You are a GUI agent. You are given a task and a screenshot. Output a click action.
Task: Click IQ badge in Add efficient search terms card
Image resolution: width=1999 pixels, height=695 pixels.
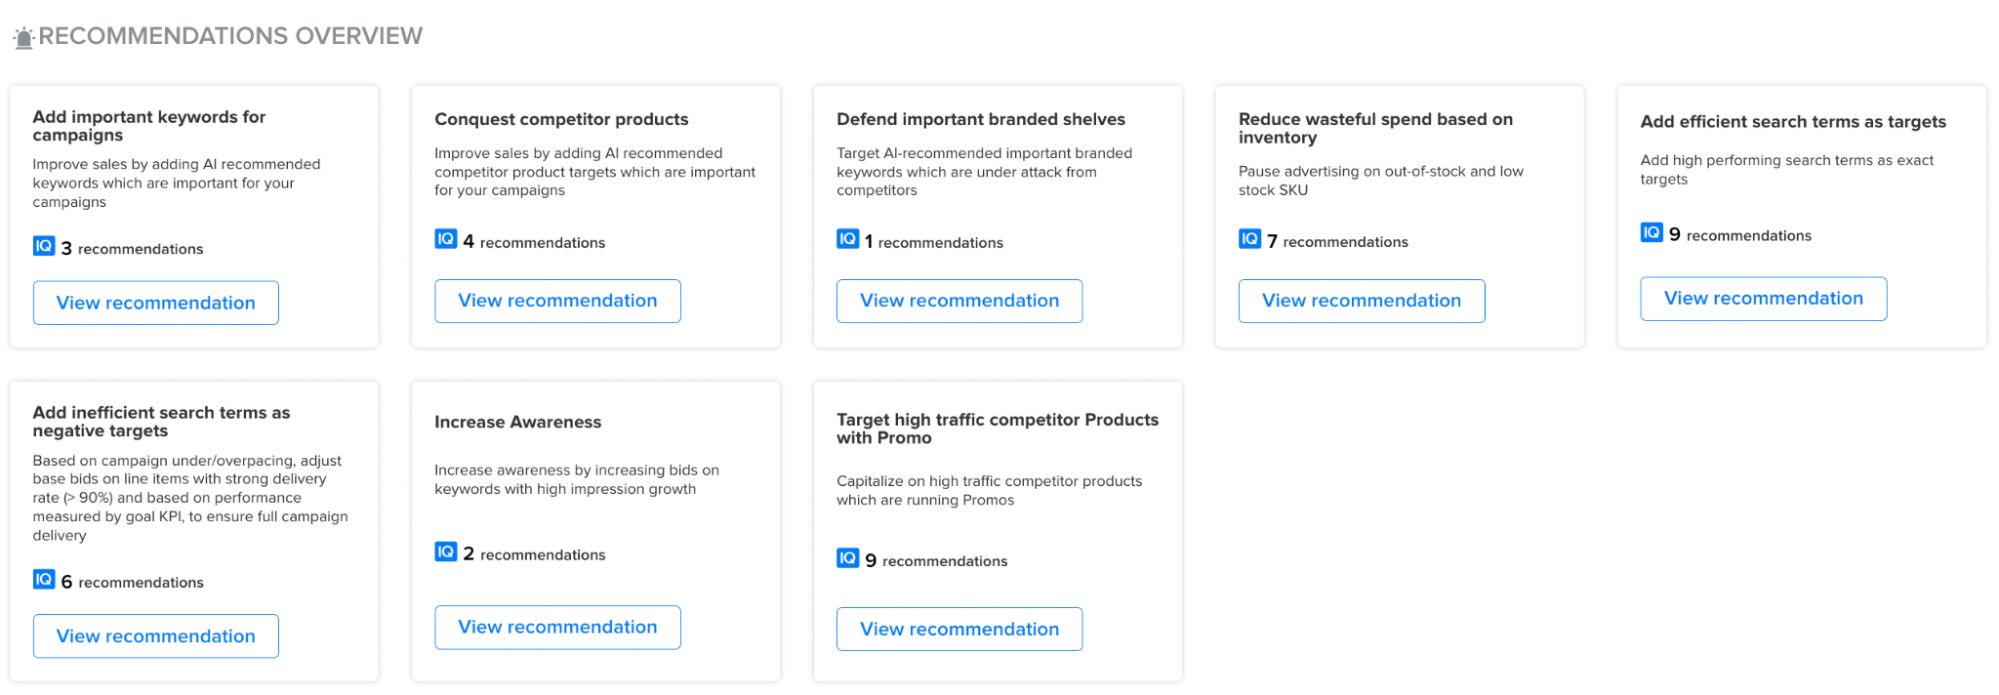[x=1652, y=233]
